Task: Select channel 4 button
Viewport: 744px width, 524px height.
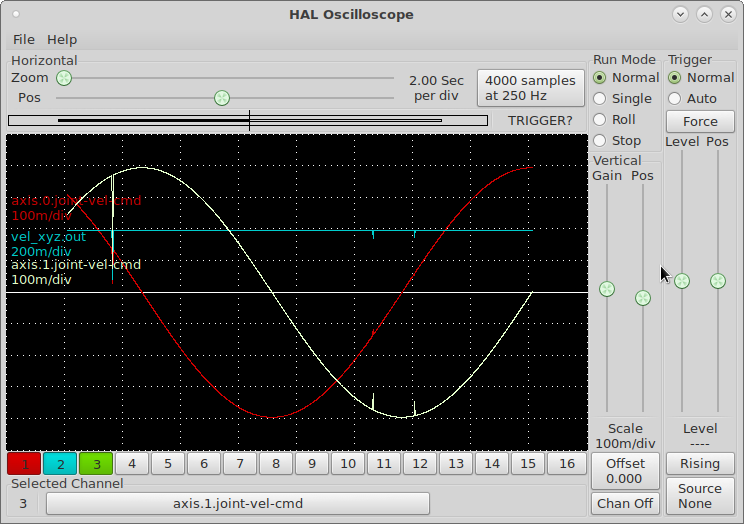Action: pyautogui.click(x=132, y=464)
